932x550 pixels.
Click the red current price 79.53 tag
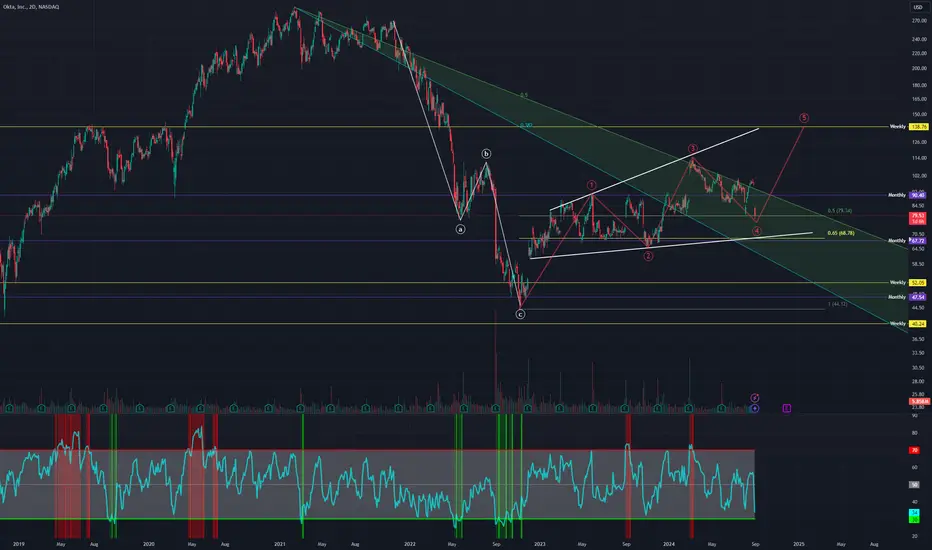pos(918,218)
